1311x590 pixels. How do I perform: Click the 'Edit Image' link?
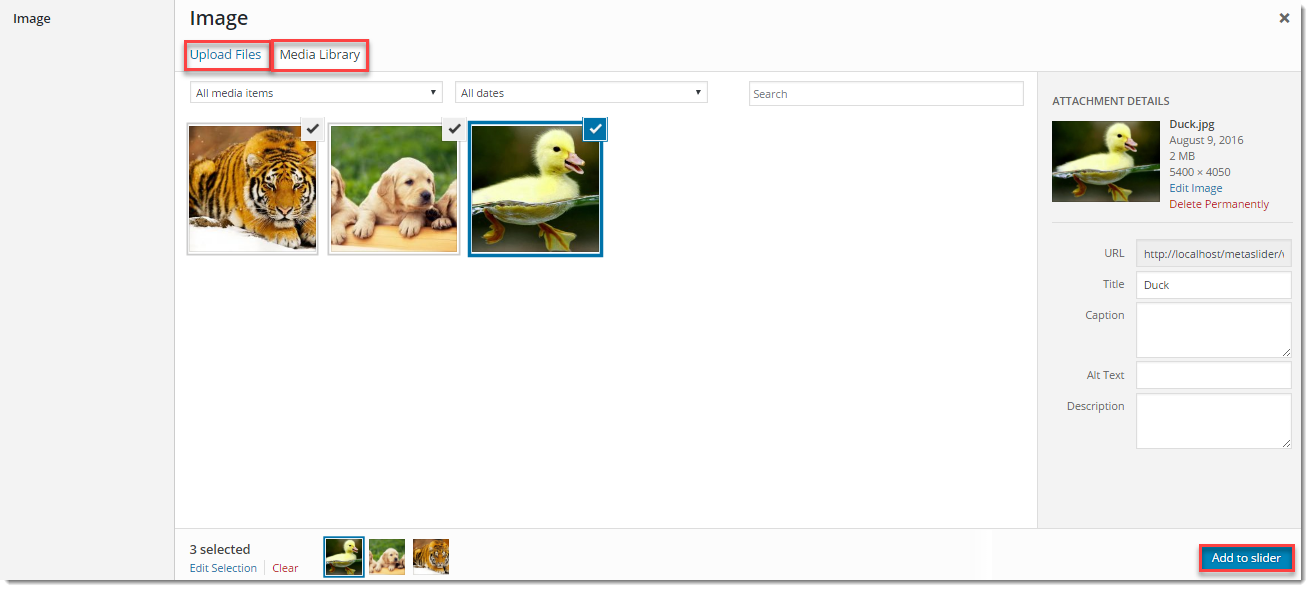click(1195, 188)
